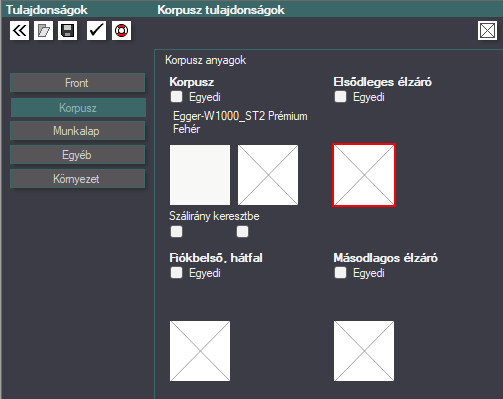Click the empty Fiókbelső, hátfal material slot

200,351
